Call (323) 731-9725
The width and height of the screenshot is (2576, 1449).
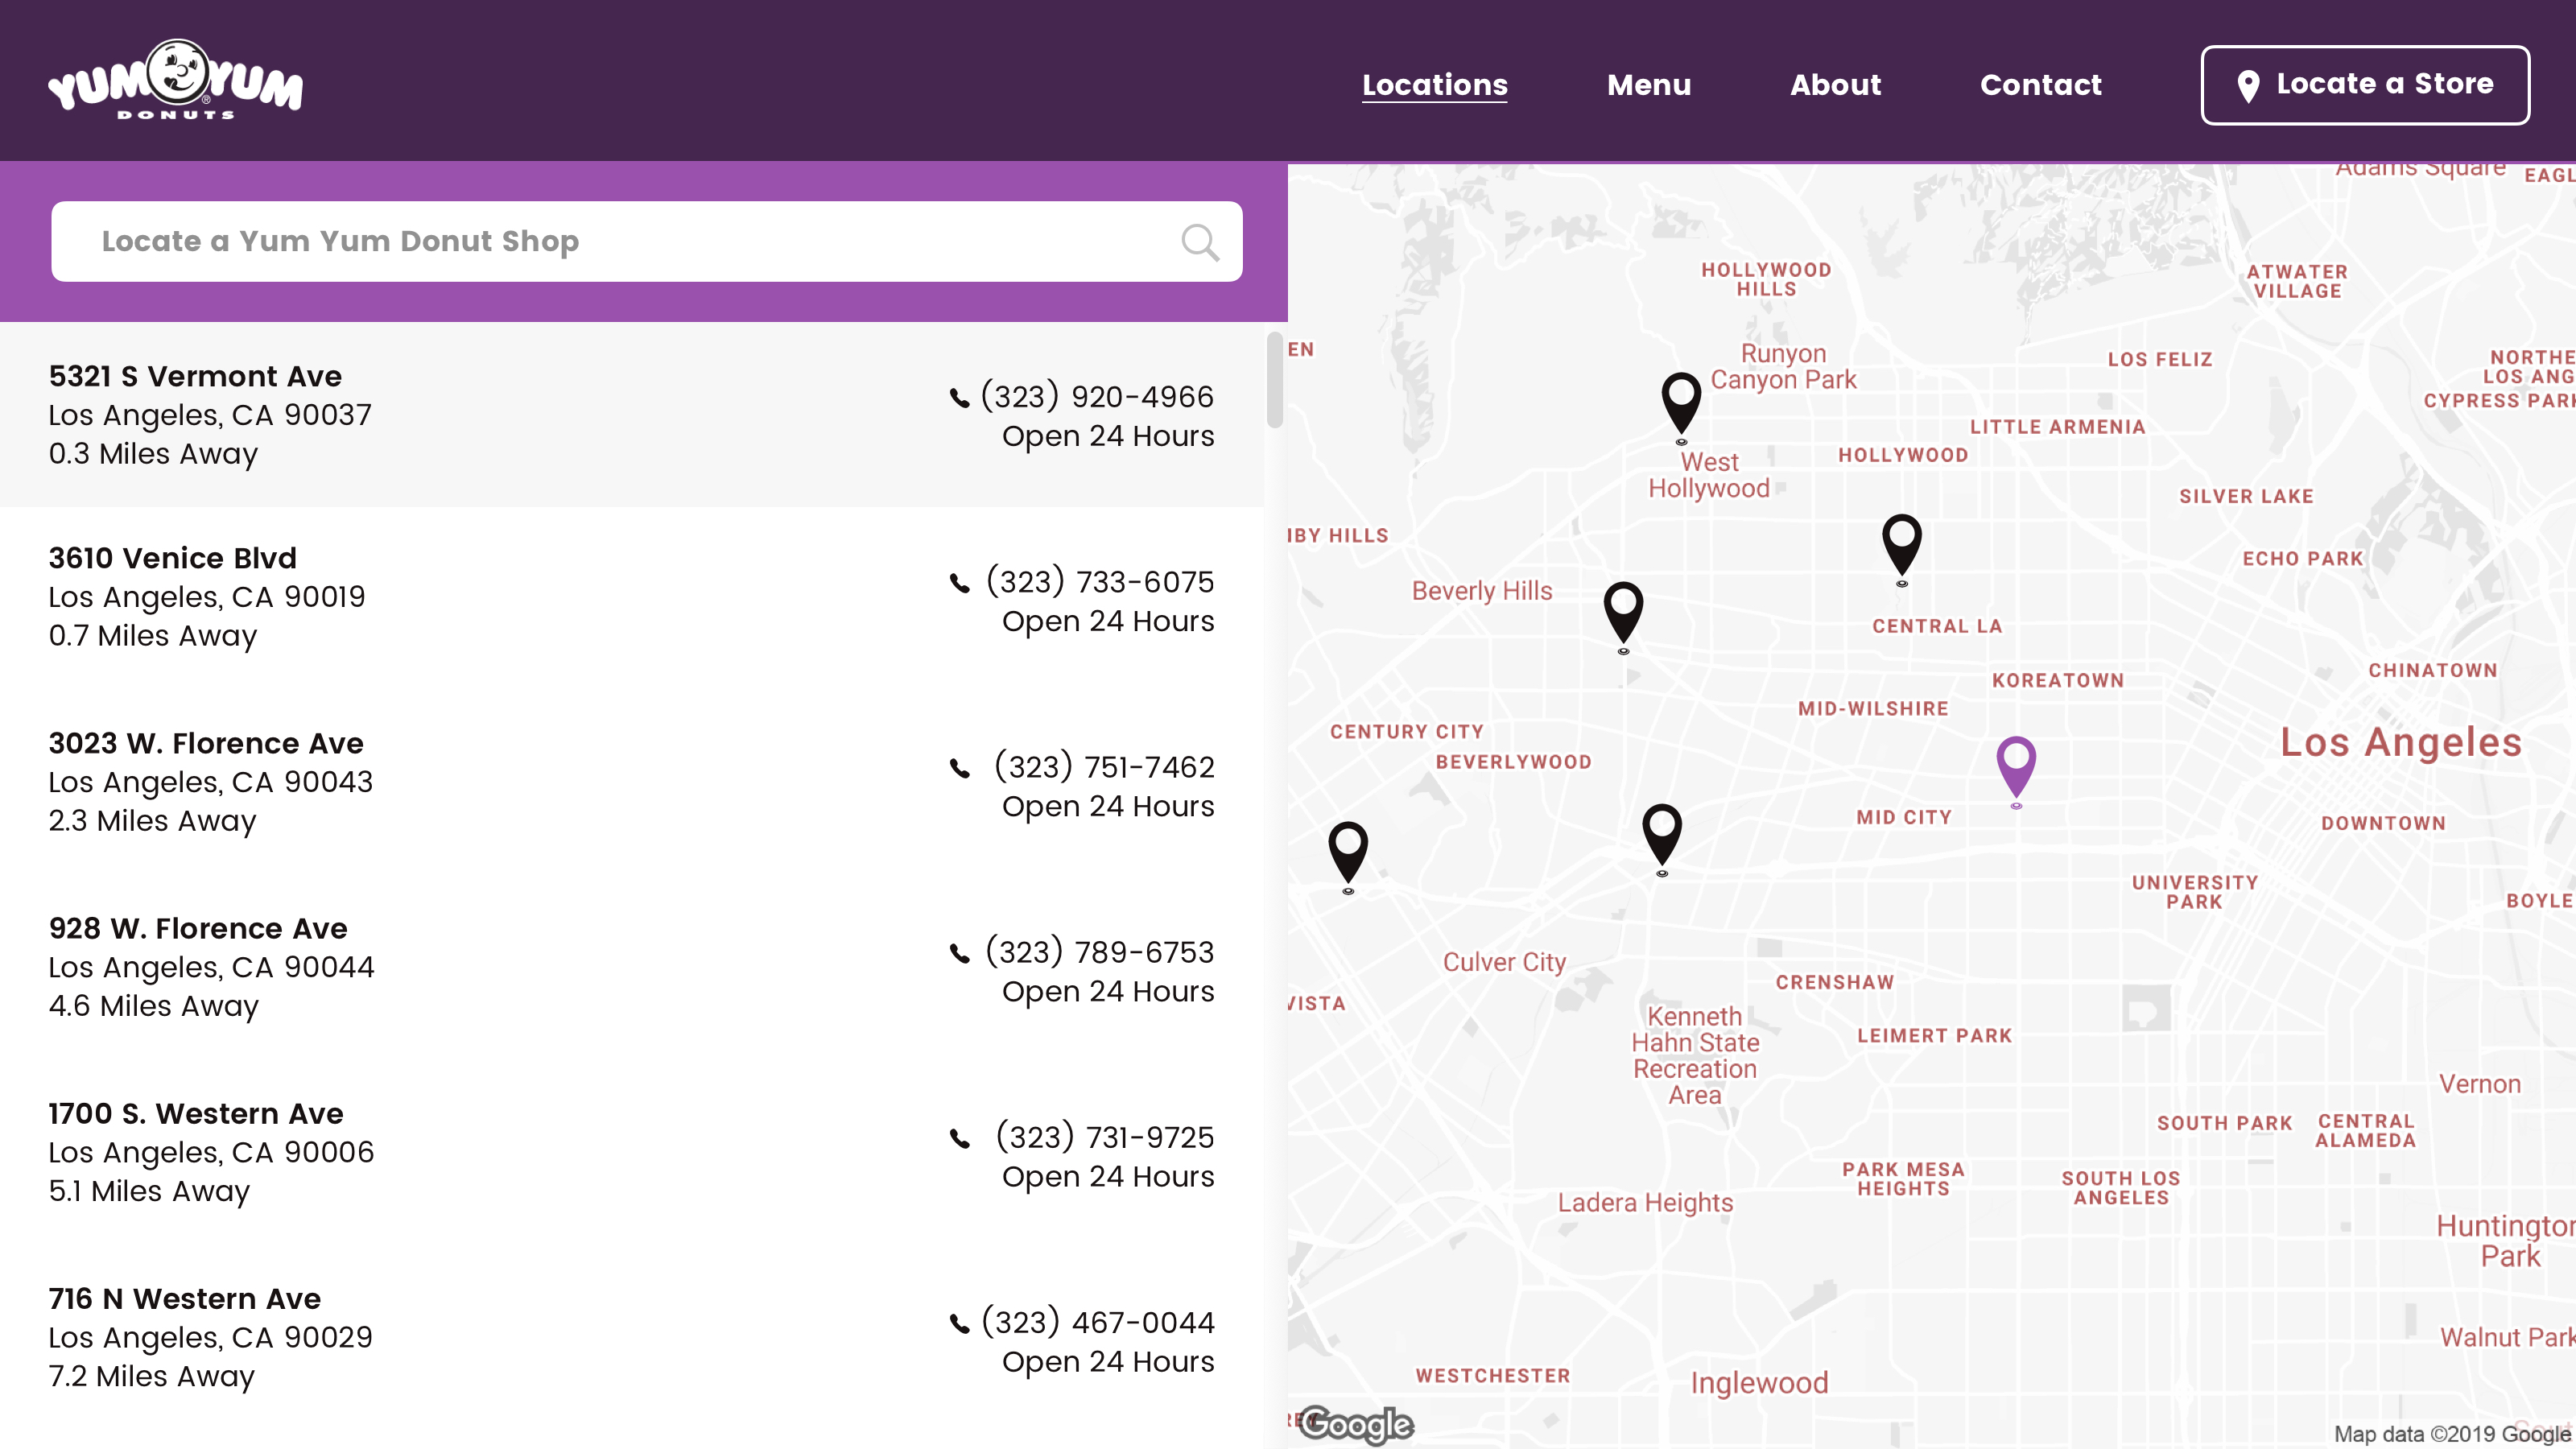[1105, 1137]
